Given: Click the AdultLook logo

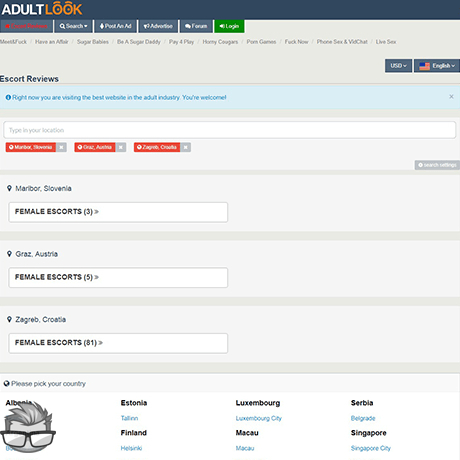Looking at the screenshot, I should pos(42,9).
